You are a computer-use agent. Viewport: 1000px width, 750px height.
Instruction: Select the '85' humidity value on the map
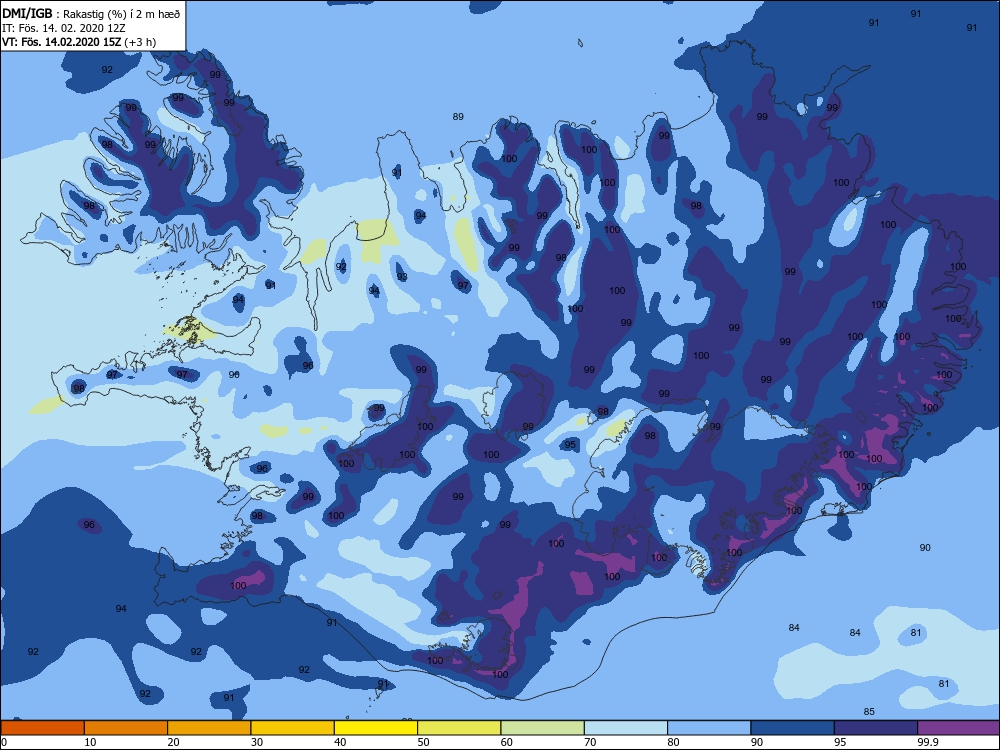[x=869, y=711]
